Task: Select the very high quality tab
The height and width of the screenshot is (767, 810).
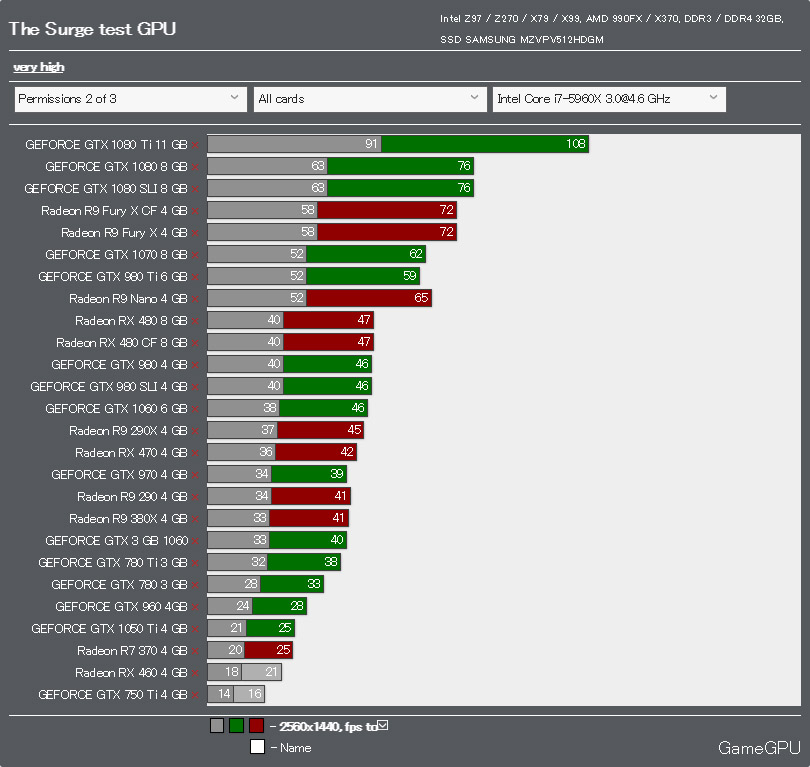Action: click(39, 67)
